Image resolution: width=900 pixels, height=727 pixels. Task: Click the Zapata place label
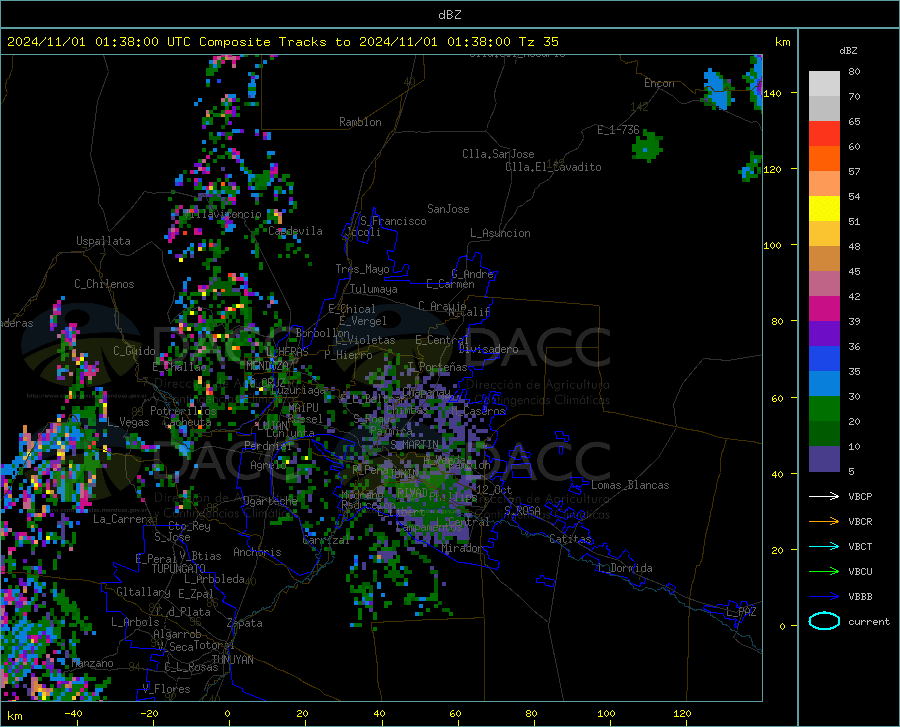point(245,623)
